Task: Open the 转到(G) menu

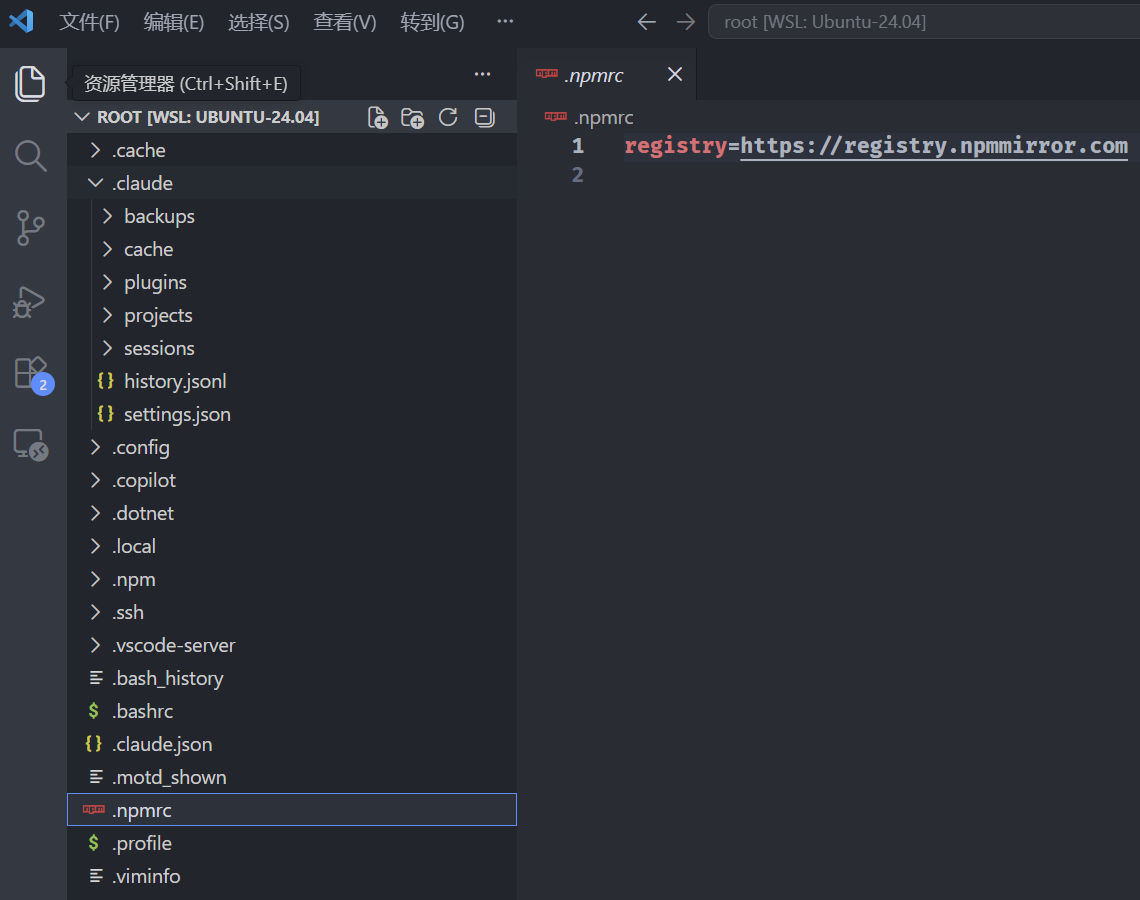Action: click(432, 22)
